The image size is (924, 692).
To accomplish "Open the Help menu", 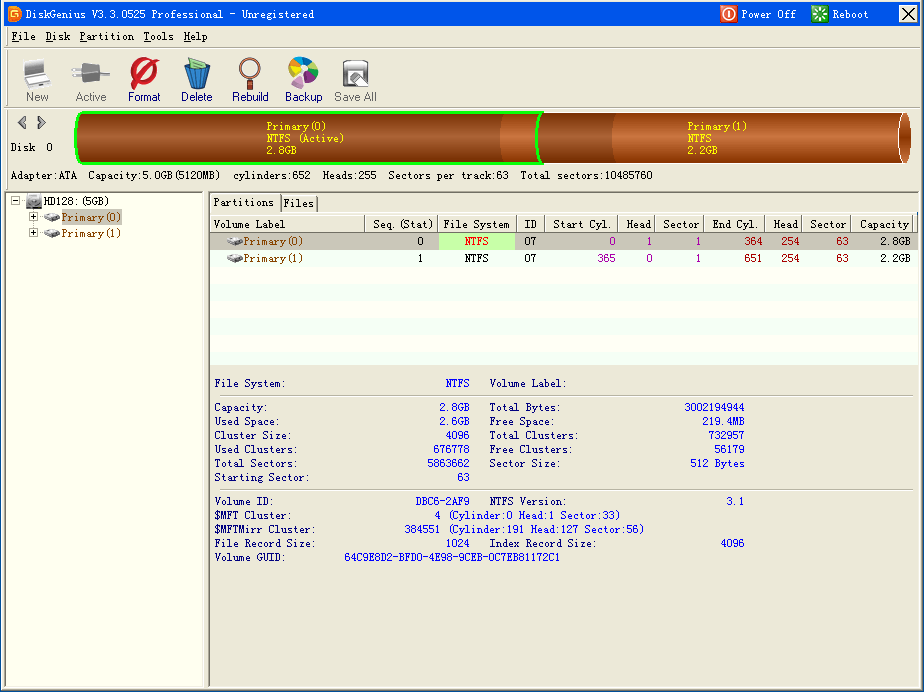I will (x=195, y=37).
